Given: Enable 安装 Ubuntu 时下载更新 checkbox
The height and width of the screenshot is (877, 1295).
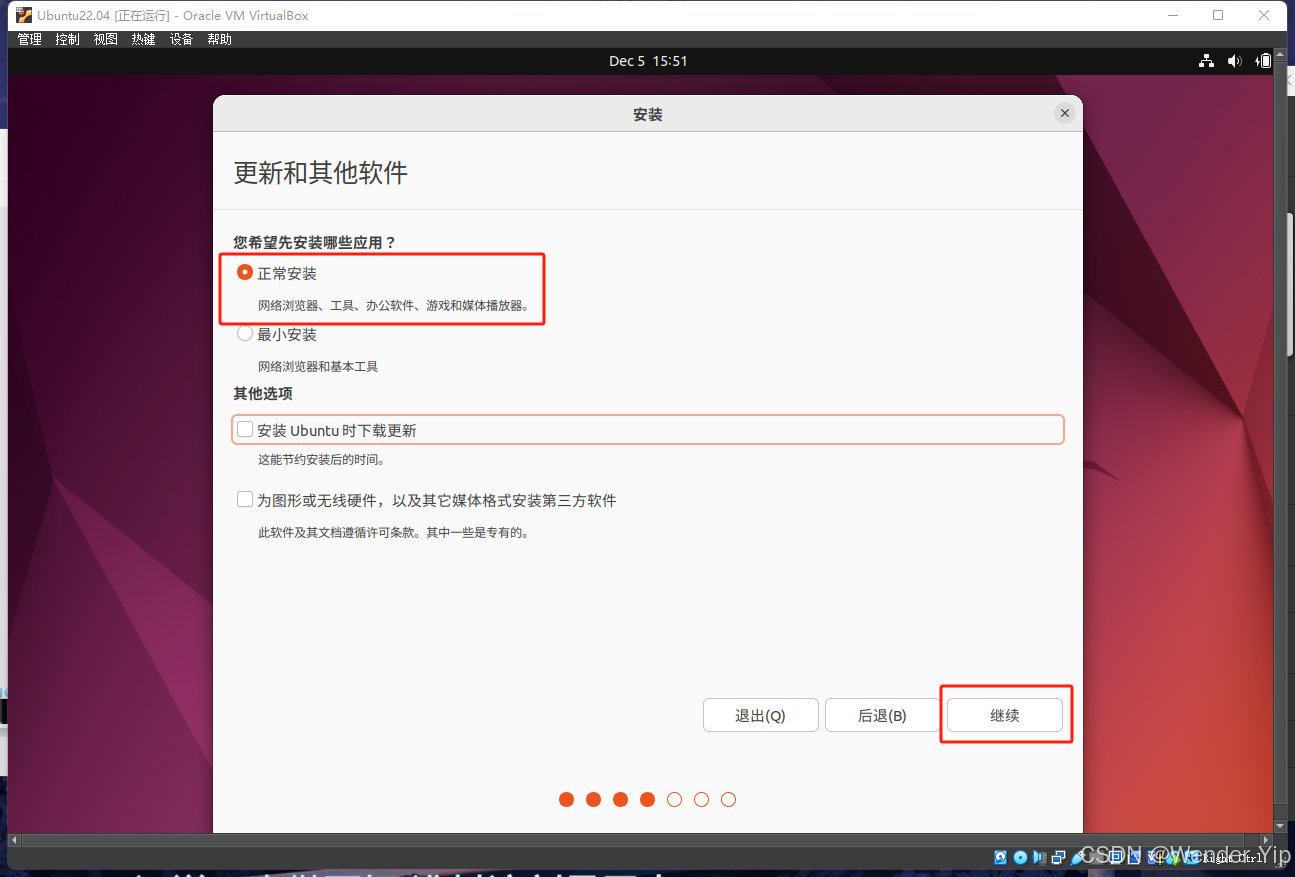Looking at the screenshot, I should tap(245, 430).
